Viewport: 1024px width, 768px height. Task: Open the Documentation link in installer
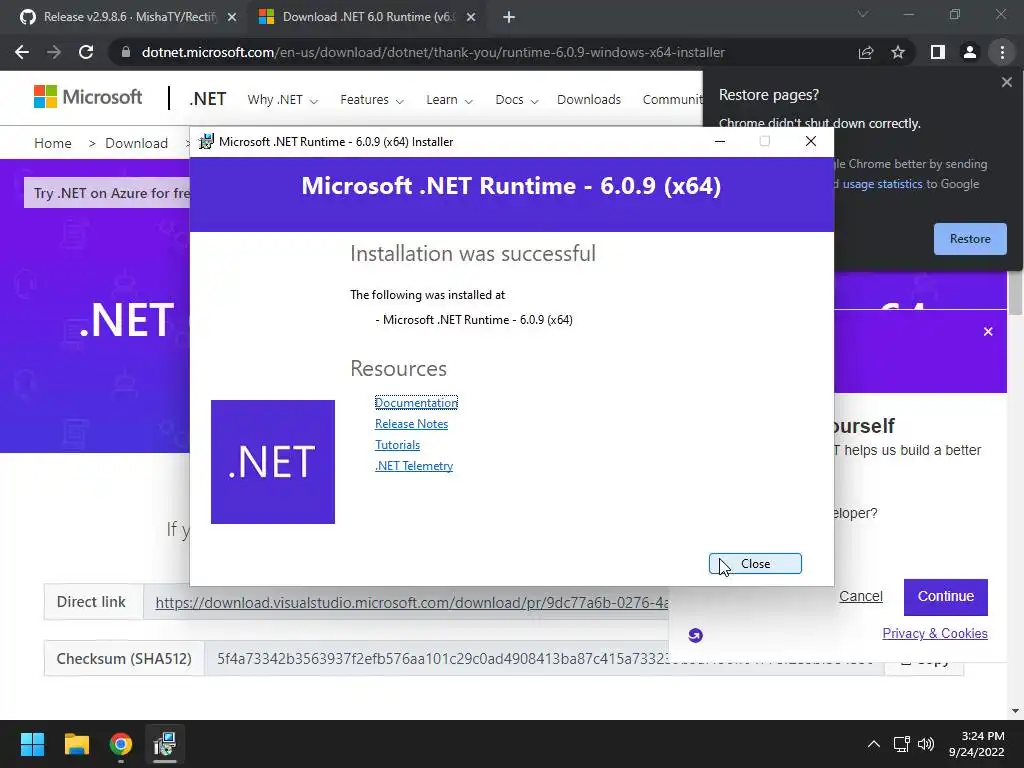pos(416,402)
